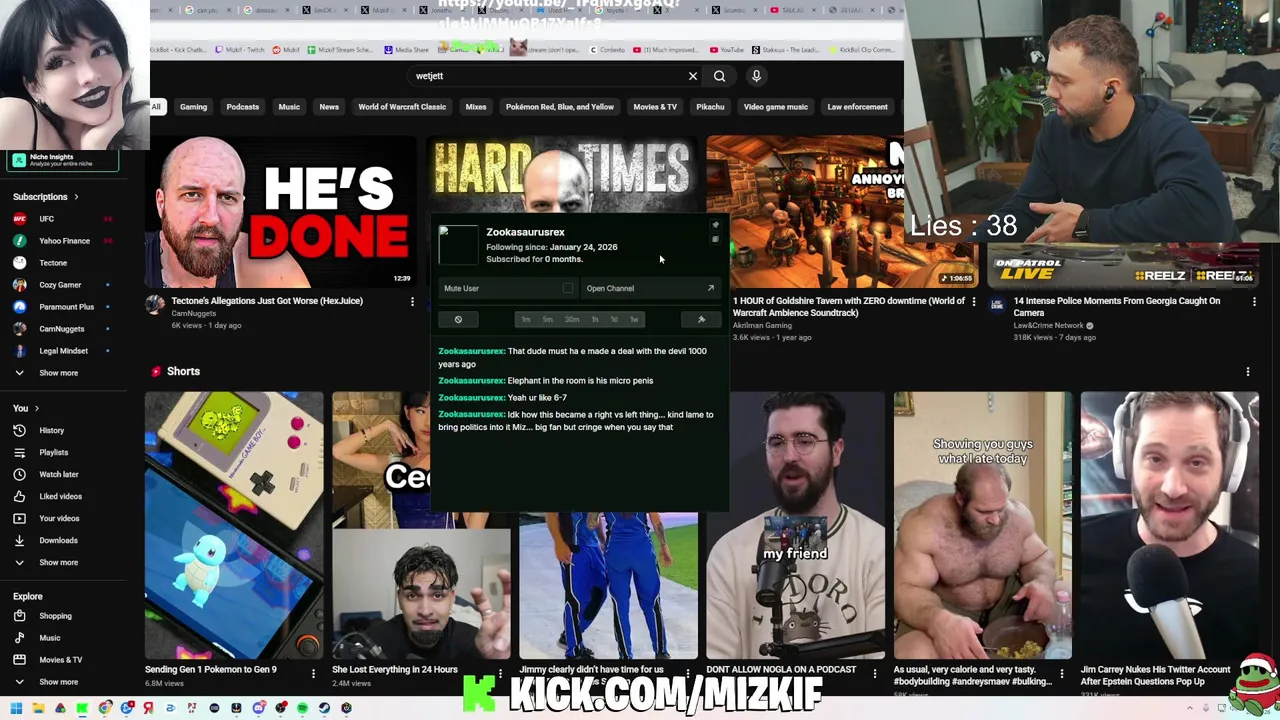Click the magnifier search button
1280x720 pixels.
(x=719, y=76)
